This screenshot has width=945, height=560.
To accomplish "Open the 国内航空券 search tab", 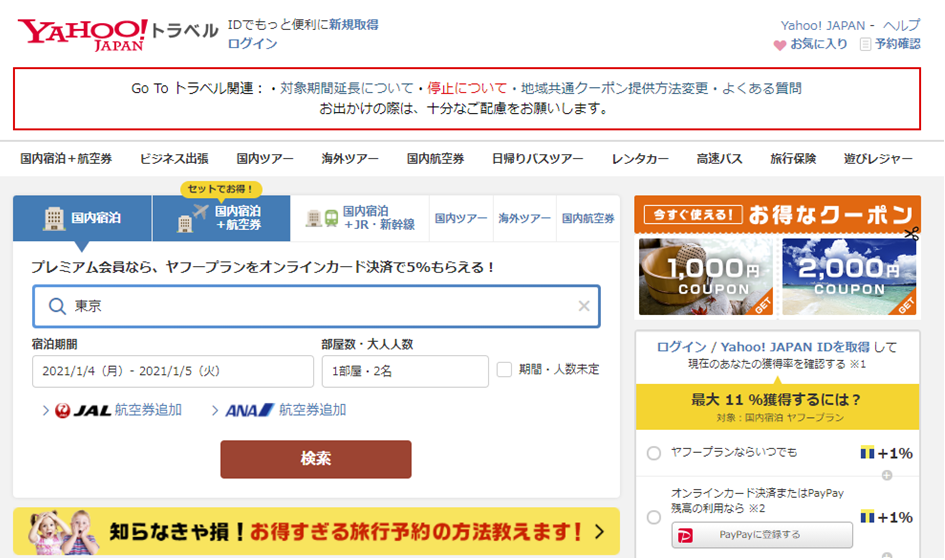I will (588, 218).
